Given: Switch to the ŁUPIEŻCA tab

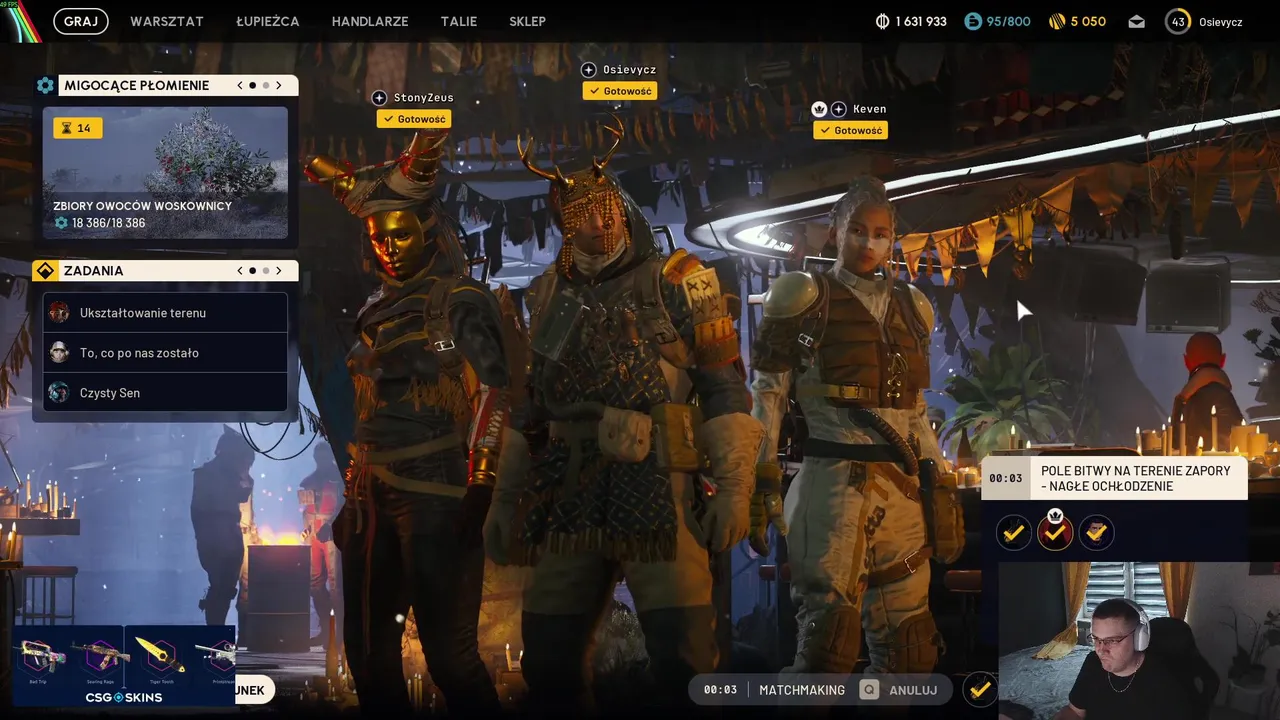Looking at the screenshot, I should pos(268,21).
